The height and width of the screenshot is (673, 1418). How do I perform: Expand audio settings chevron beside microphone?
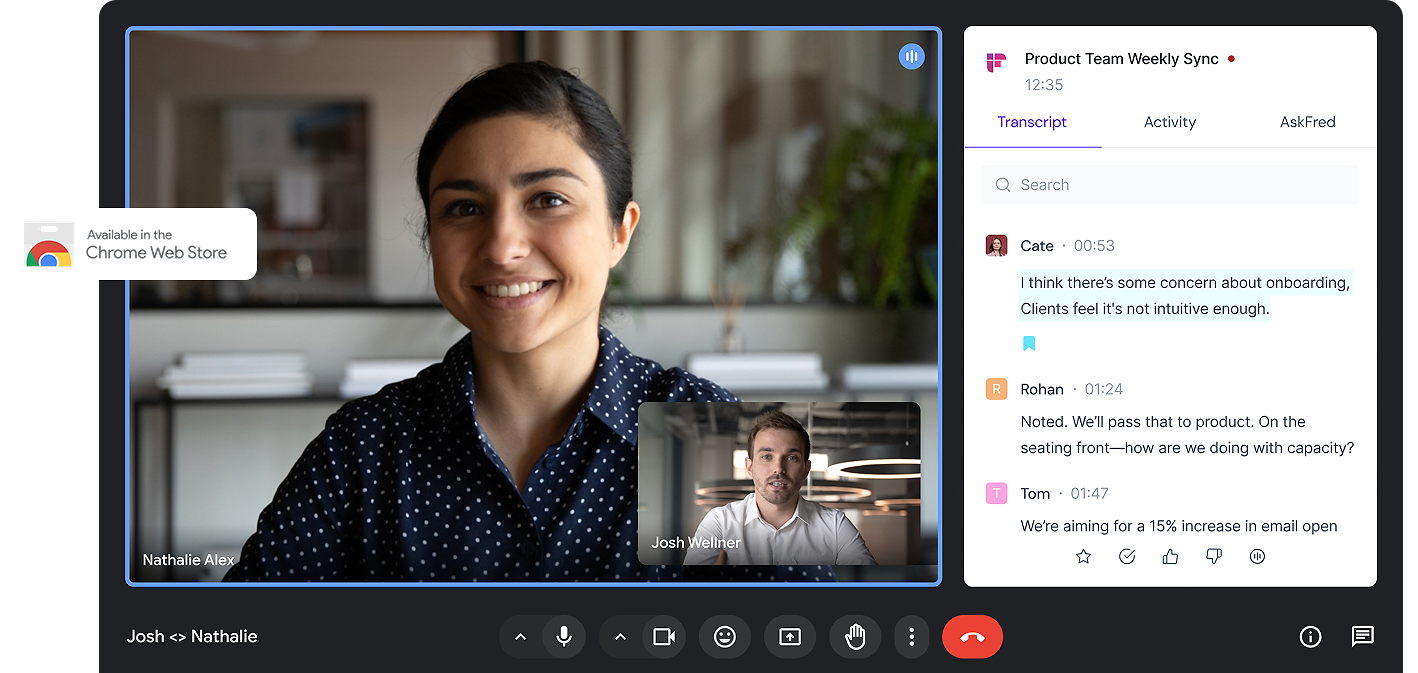[520, 636]
